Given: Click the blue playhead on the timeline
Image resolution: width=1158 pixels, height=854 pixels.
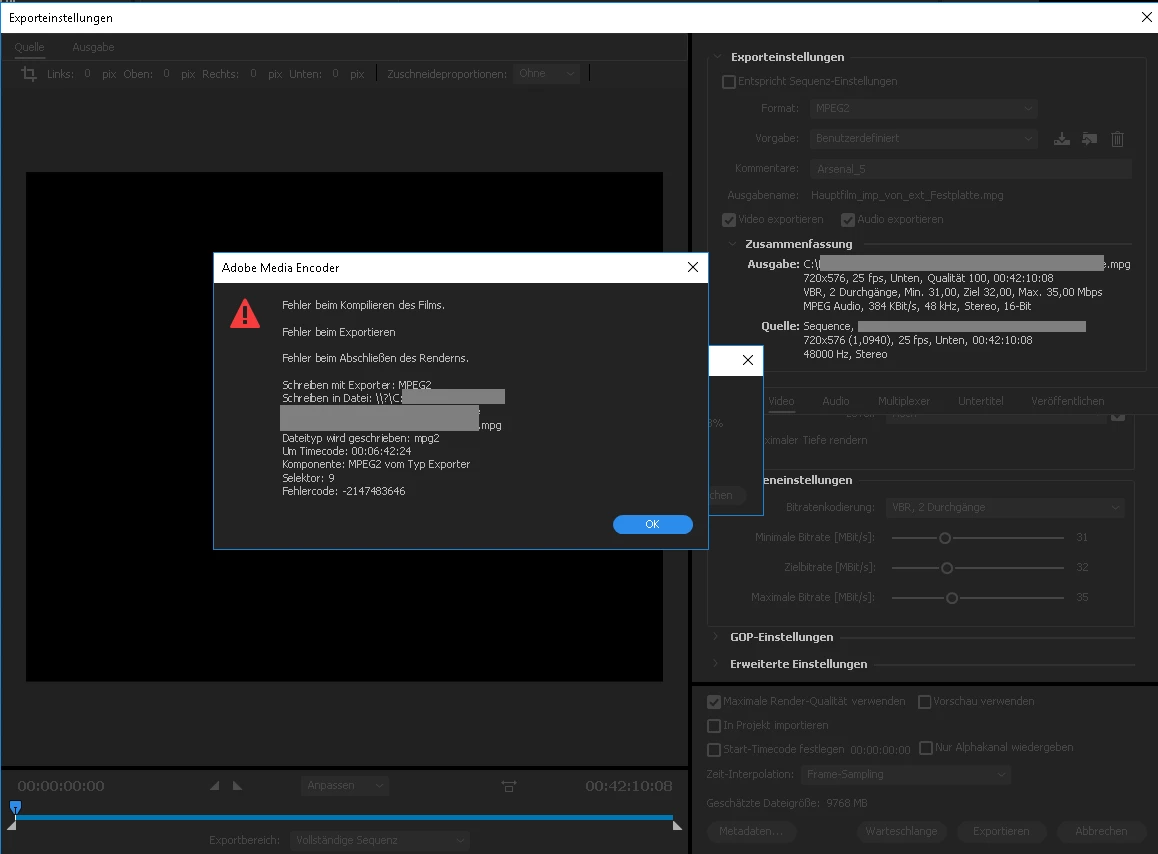Looking at the screenshot, I should click(15, 807).
